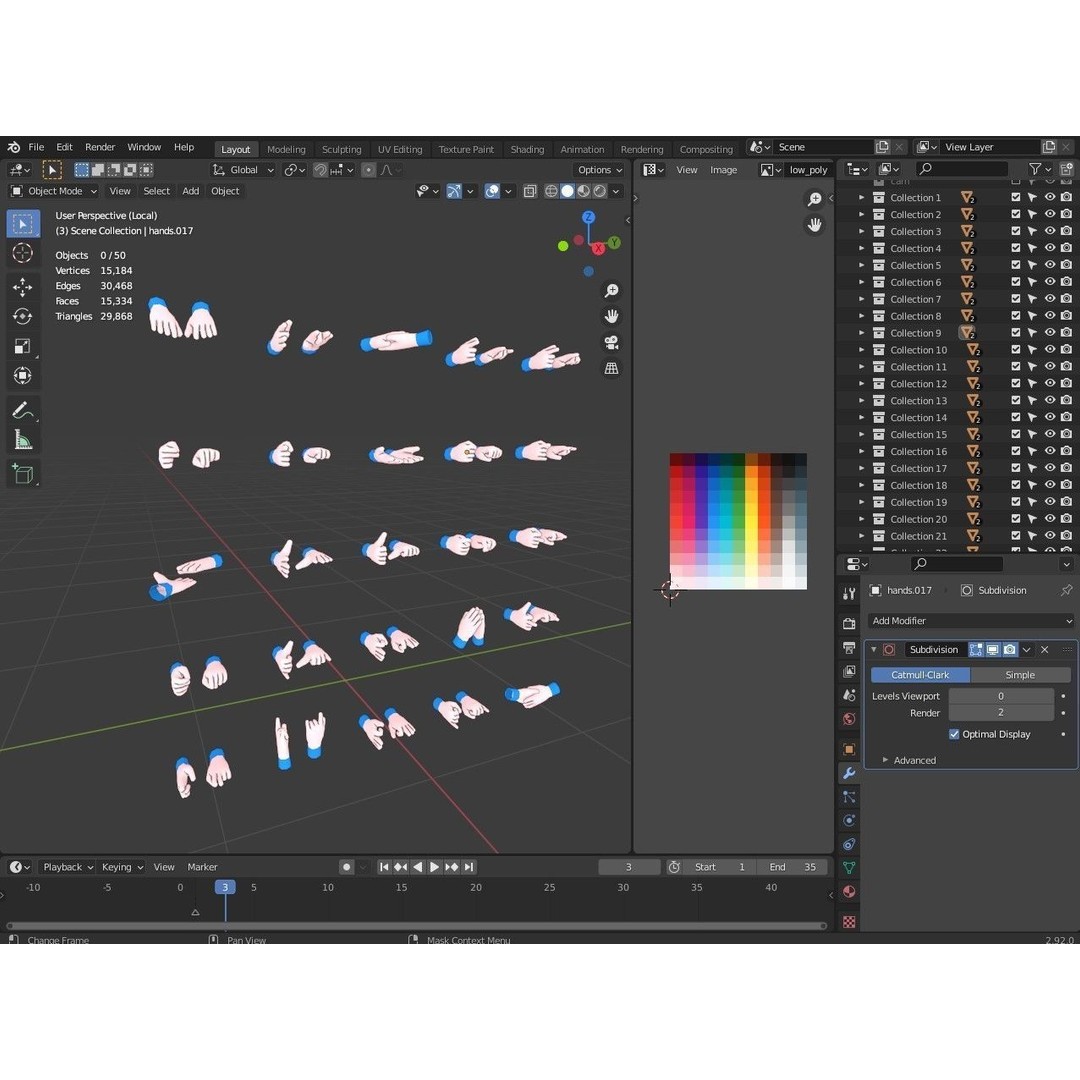Switch to the Sculpting workspace tab
The image size is (1080, 1080).
(x=340, y=149)
